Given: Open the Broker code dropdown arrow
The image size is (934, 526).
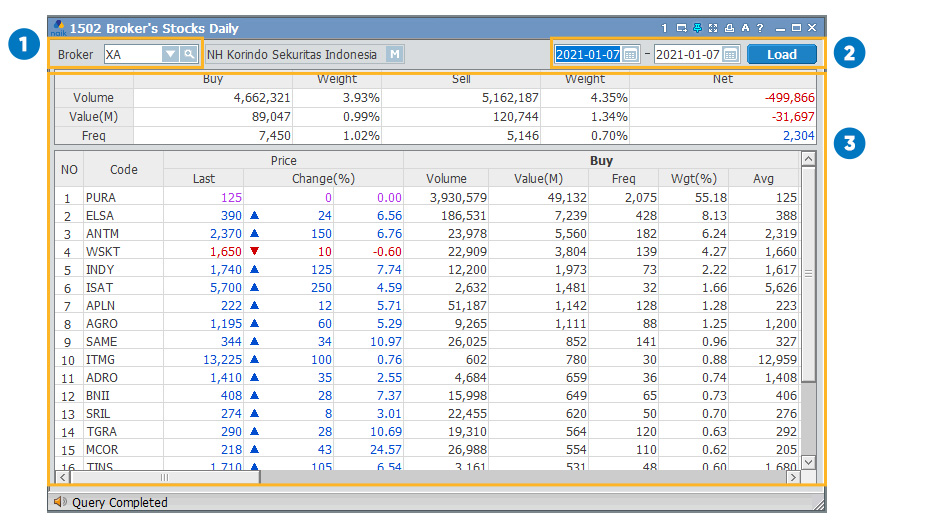Looking at the screenshot, I should [x=170, y=55].
